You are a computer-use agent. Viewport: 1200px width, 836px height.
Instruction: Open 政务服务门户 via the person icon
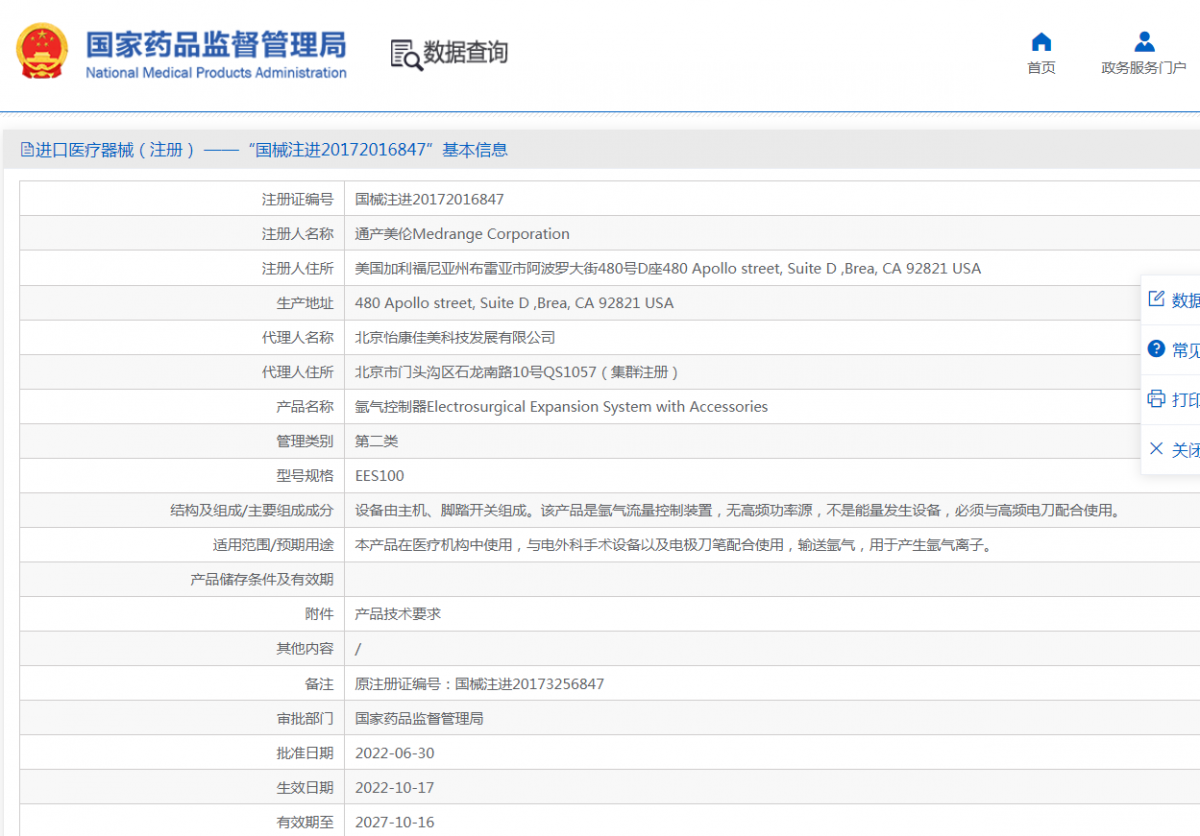tap(1144, 42)
